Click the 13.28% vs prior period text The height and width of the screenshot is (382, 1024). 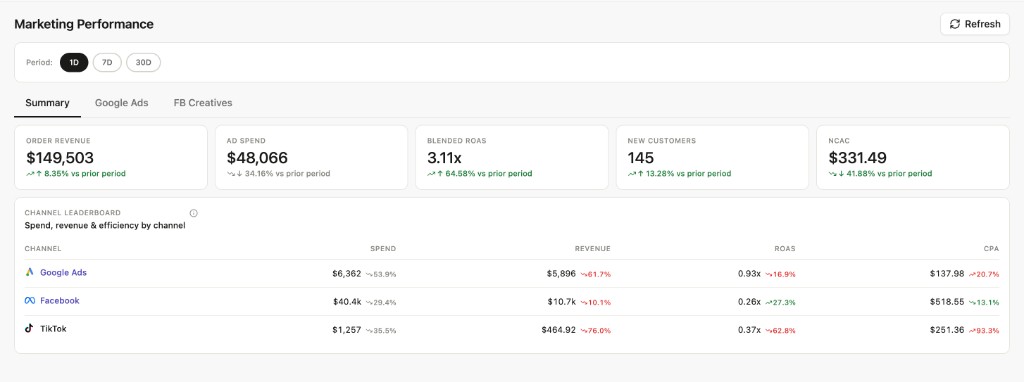coord(688,174)
